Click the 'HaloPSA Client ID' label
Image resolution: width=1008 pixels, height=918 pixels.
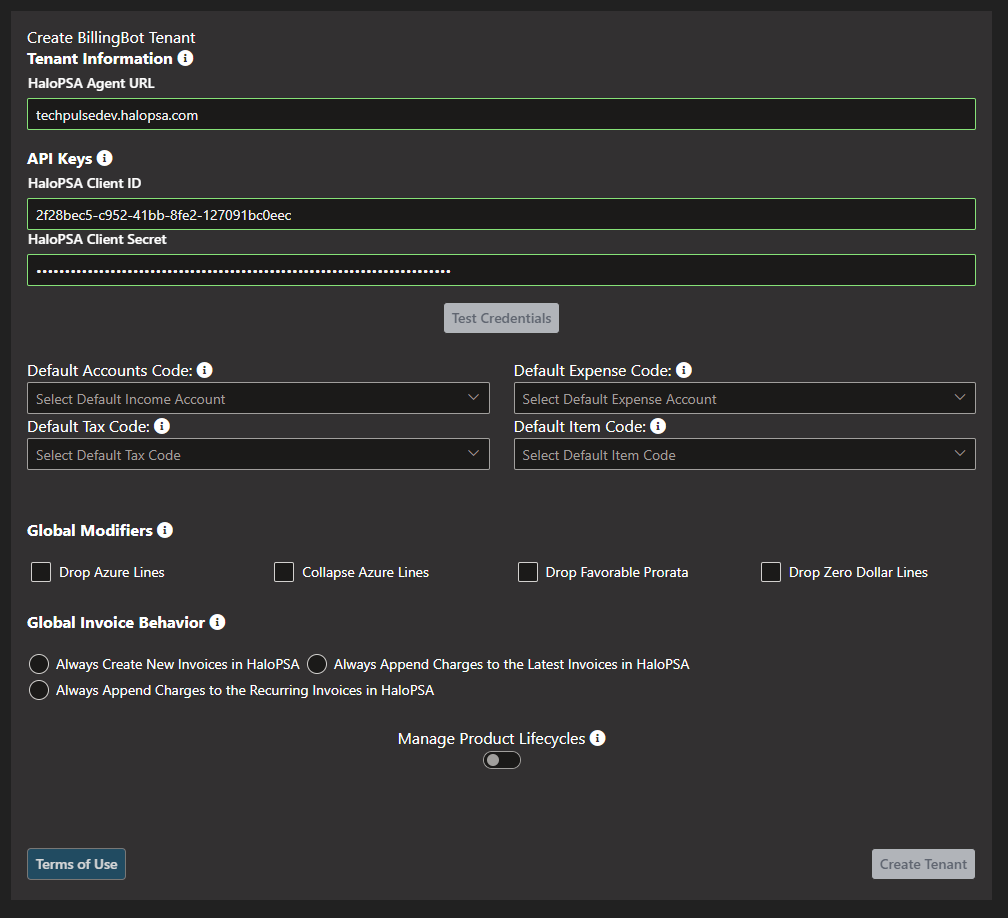click(85, 183)
